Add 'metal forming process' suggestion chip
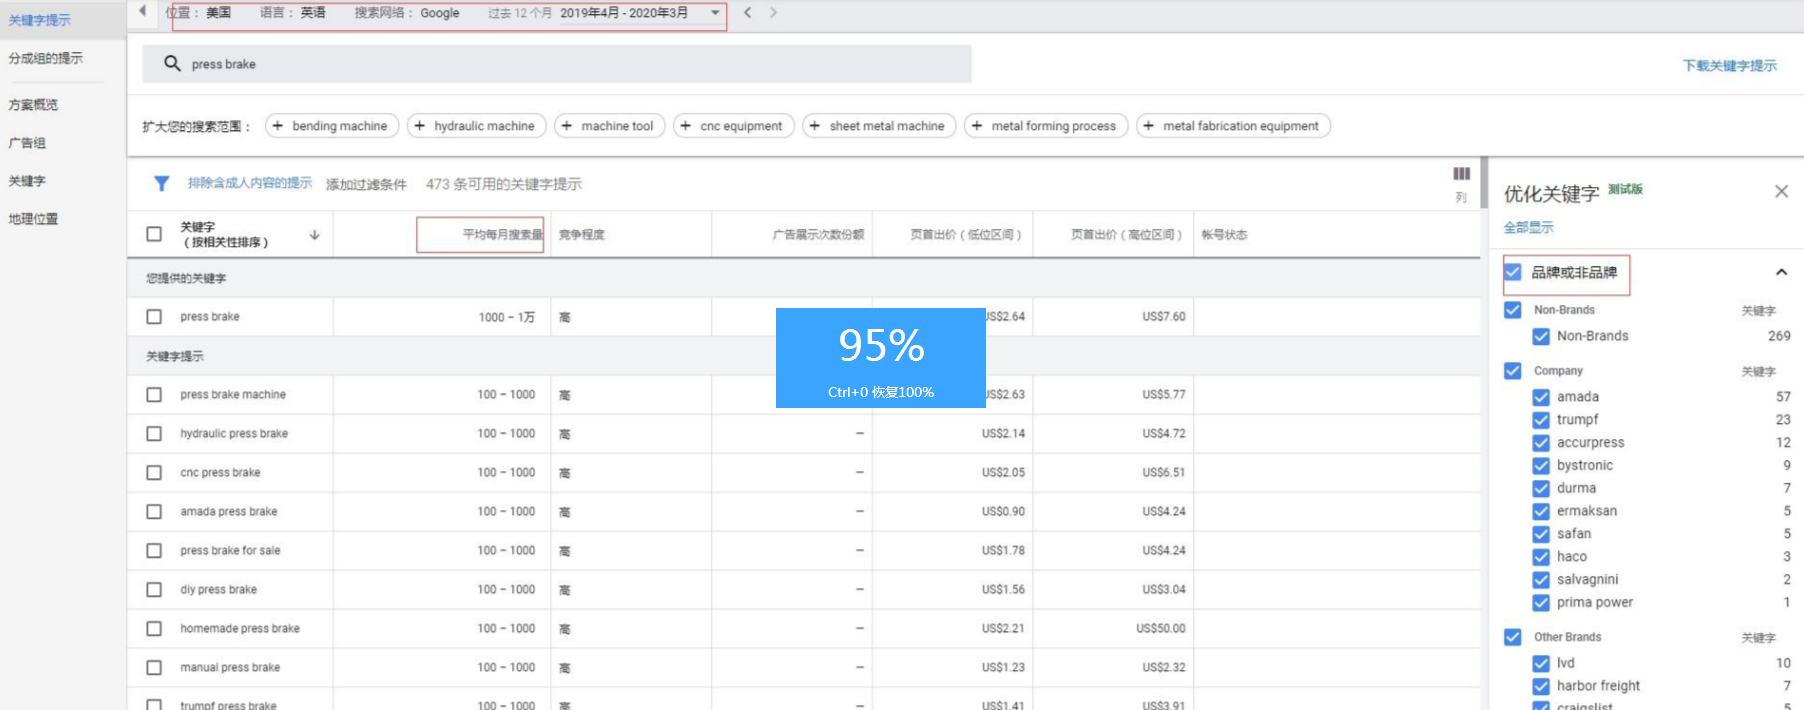Viewport: 1804px width, 710px height. click(1046, 126)
